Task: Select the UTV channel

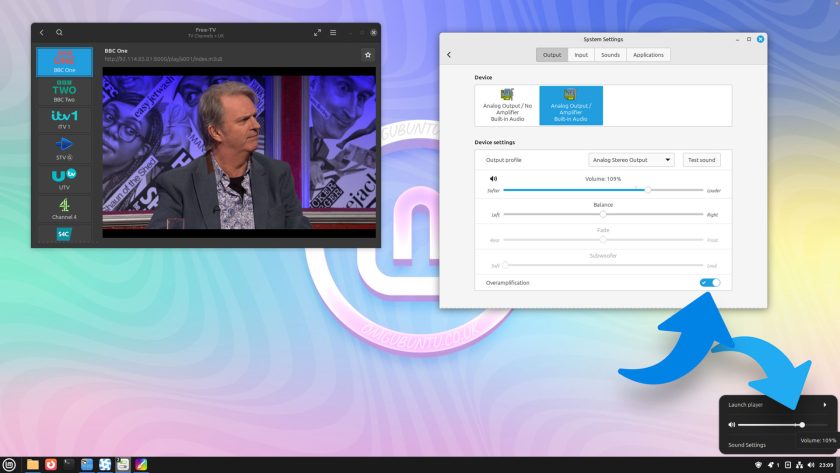Action: pyautogui.click(x=64, y=179)
